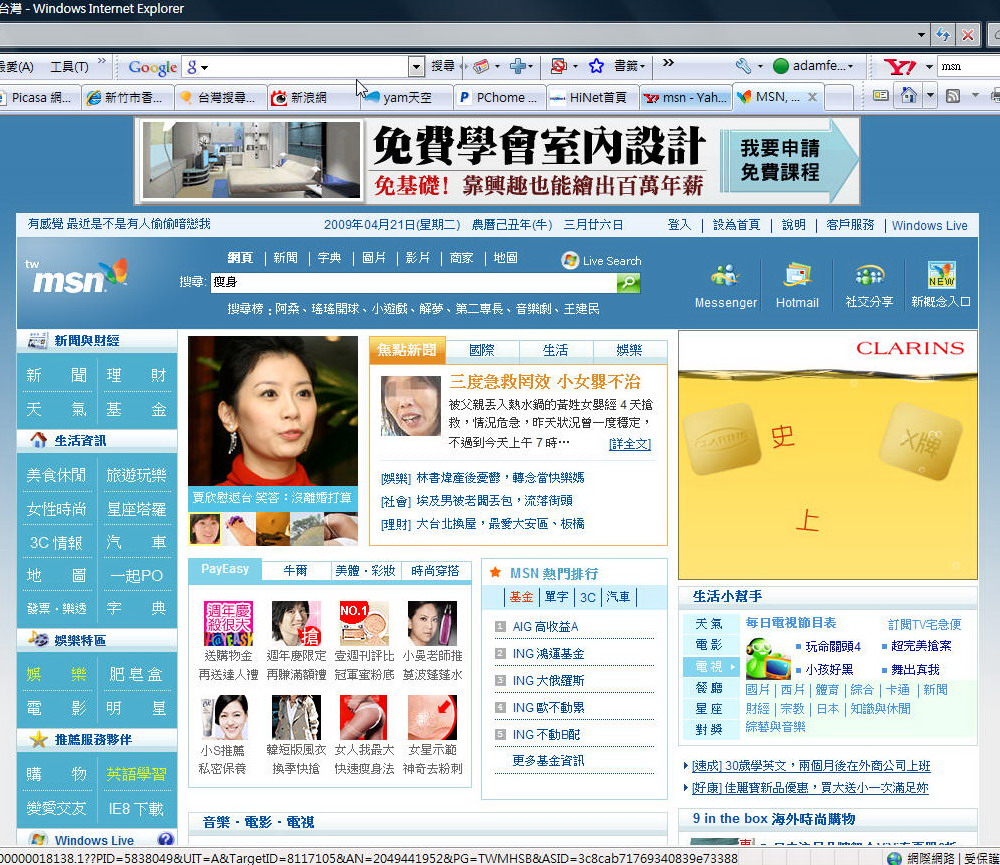
Task: Click the 新聞 search category link
Action: (x=285, y=258)
